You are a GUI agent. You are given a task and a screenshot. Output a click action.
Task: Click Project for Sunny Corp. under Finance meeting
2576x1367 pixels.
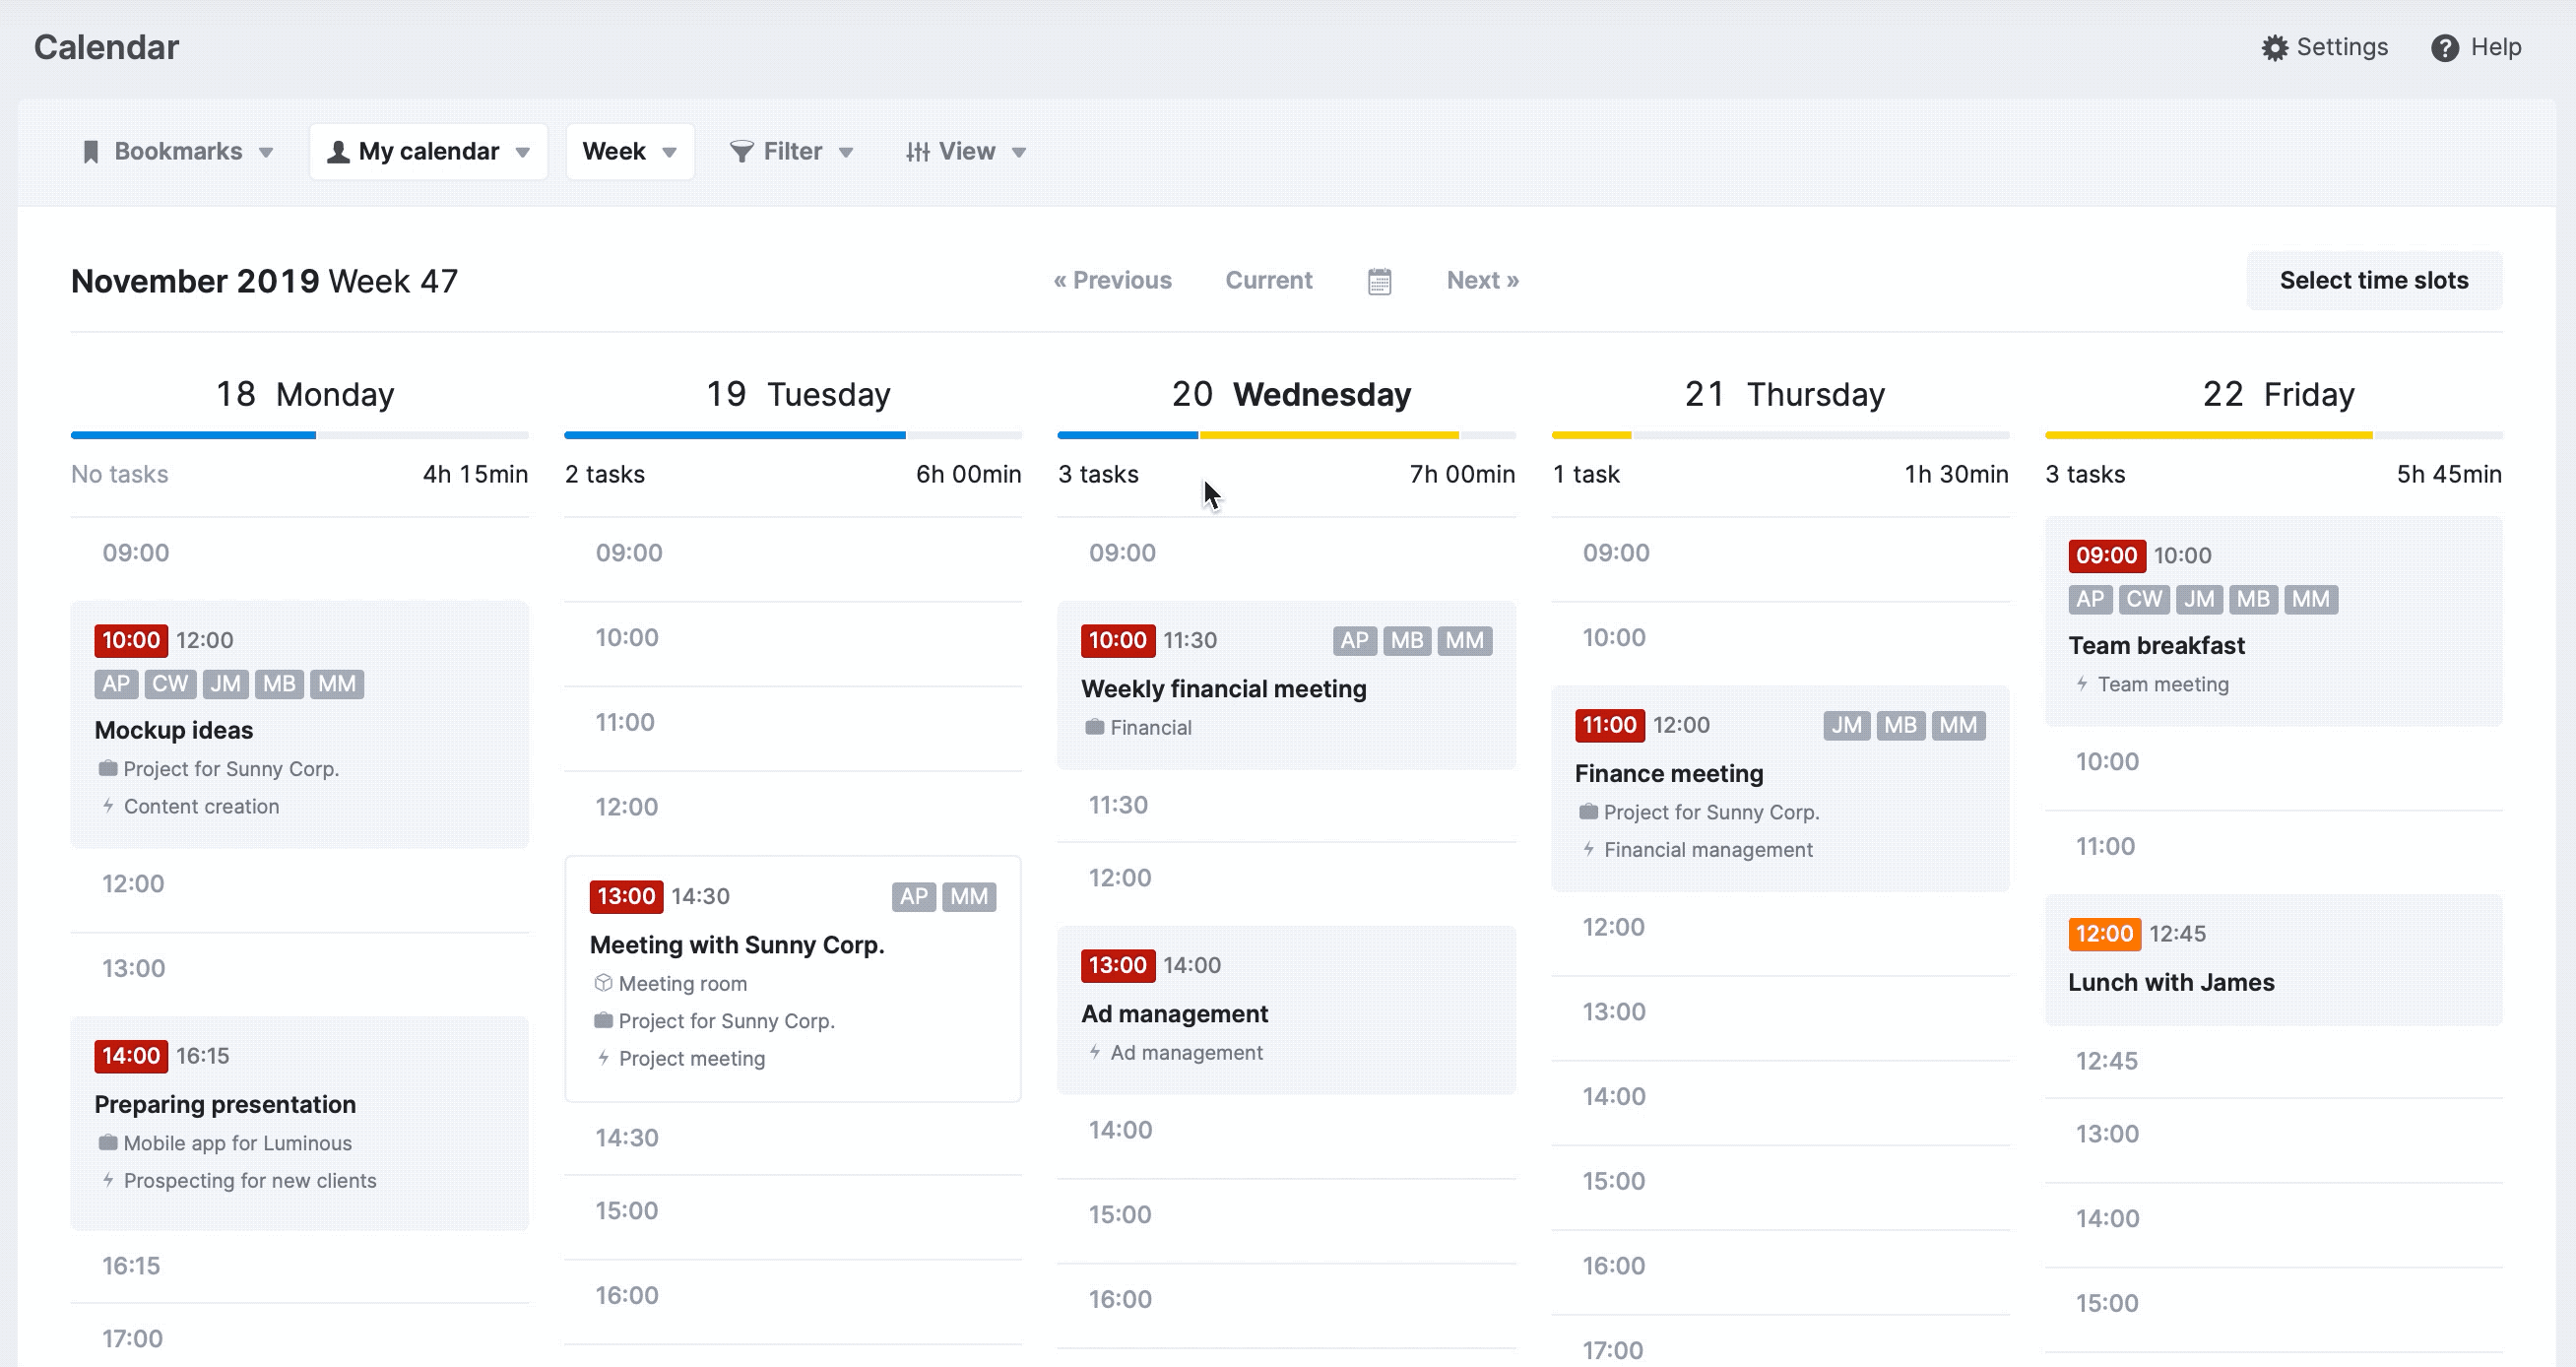pyautogui.click(x=1711, y=812)
